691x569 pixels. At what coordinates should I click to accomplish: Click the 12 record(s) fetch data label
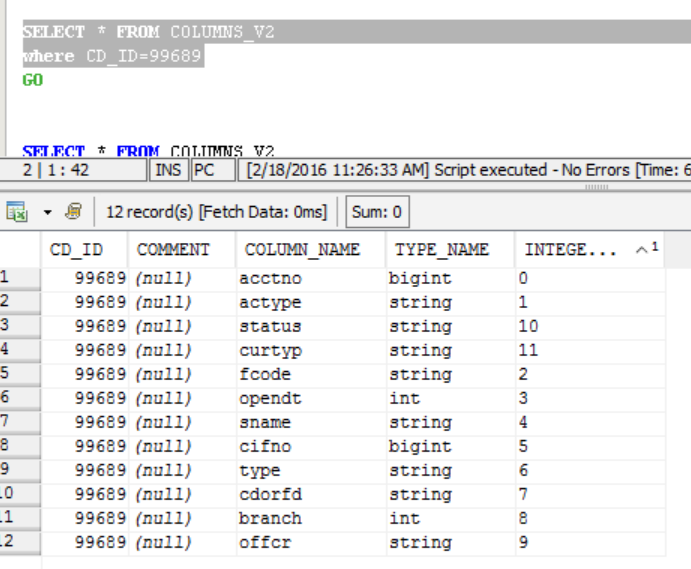click(216, 212)
